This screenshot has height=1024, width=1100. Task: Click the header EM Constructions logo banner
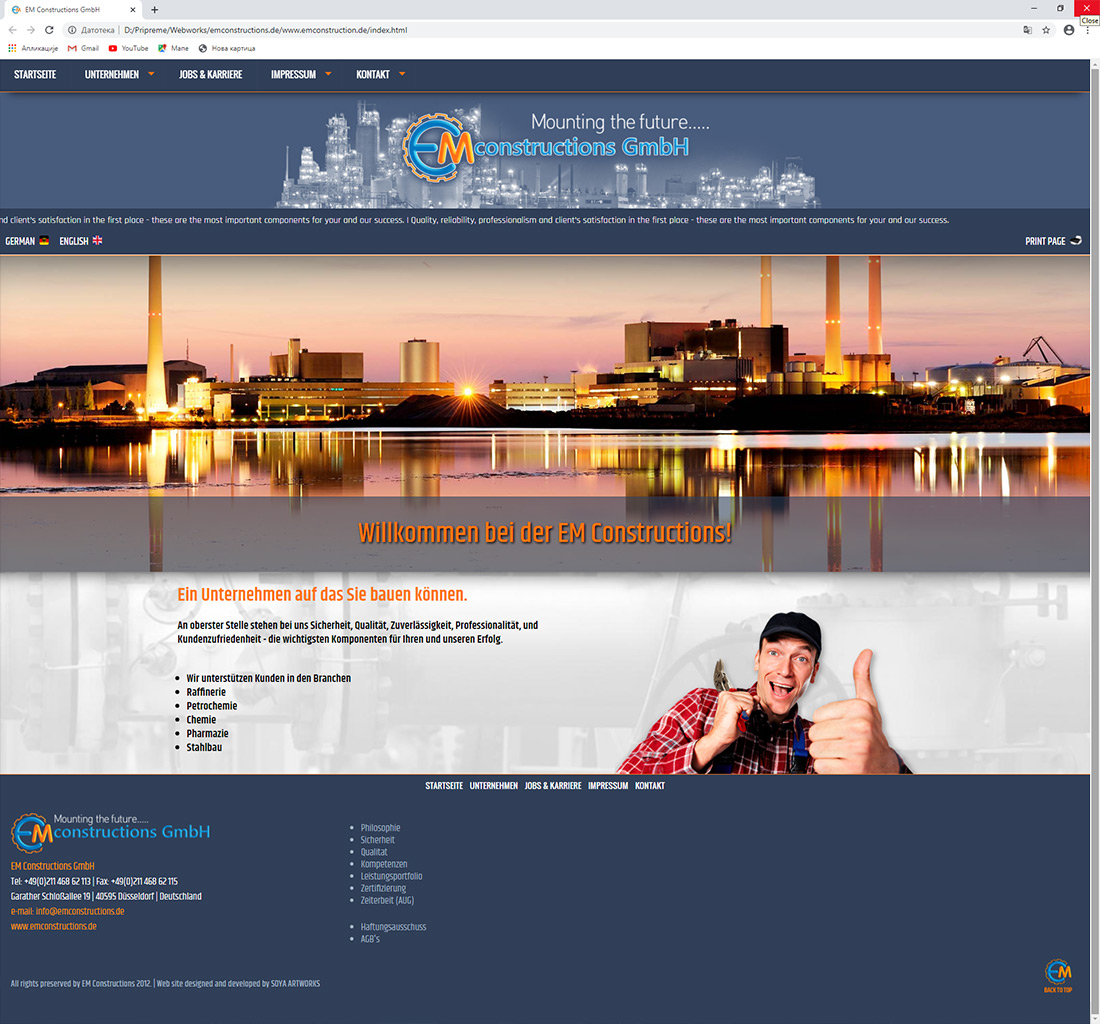click(547, 150)
